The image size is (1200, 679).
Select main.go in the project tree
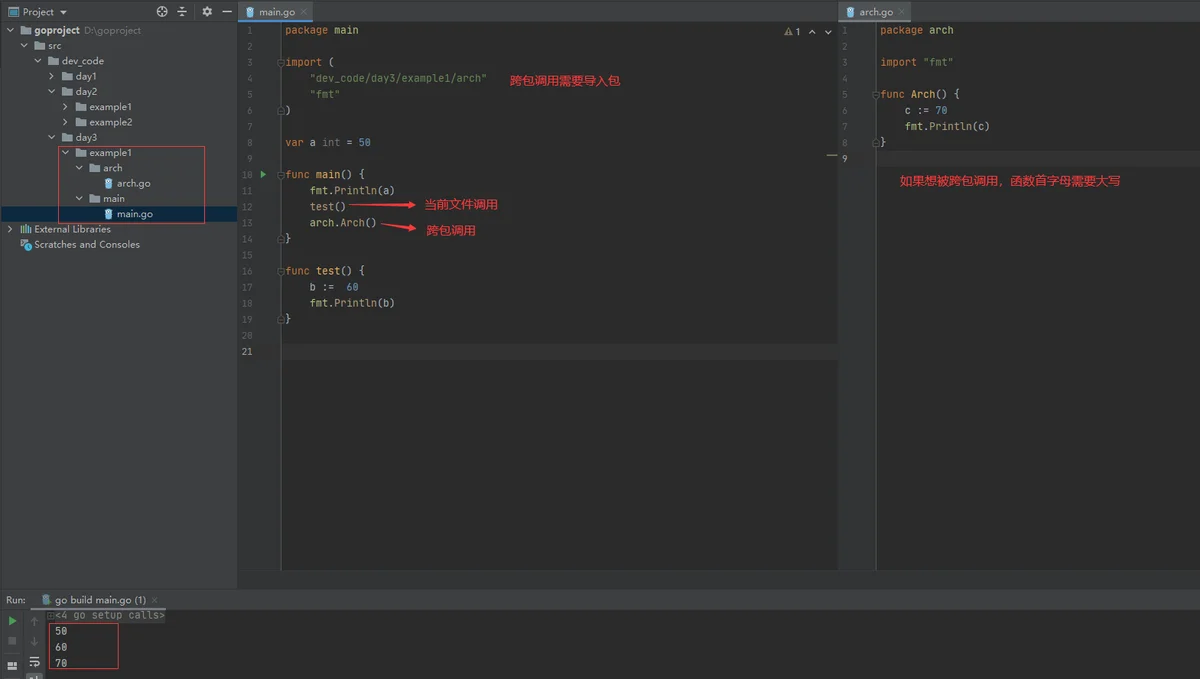click(134, 214)
